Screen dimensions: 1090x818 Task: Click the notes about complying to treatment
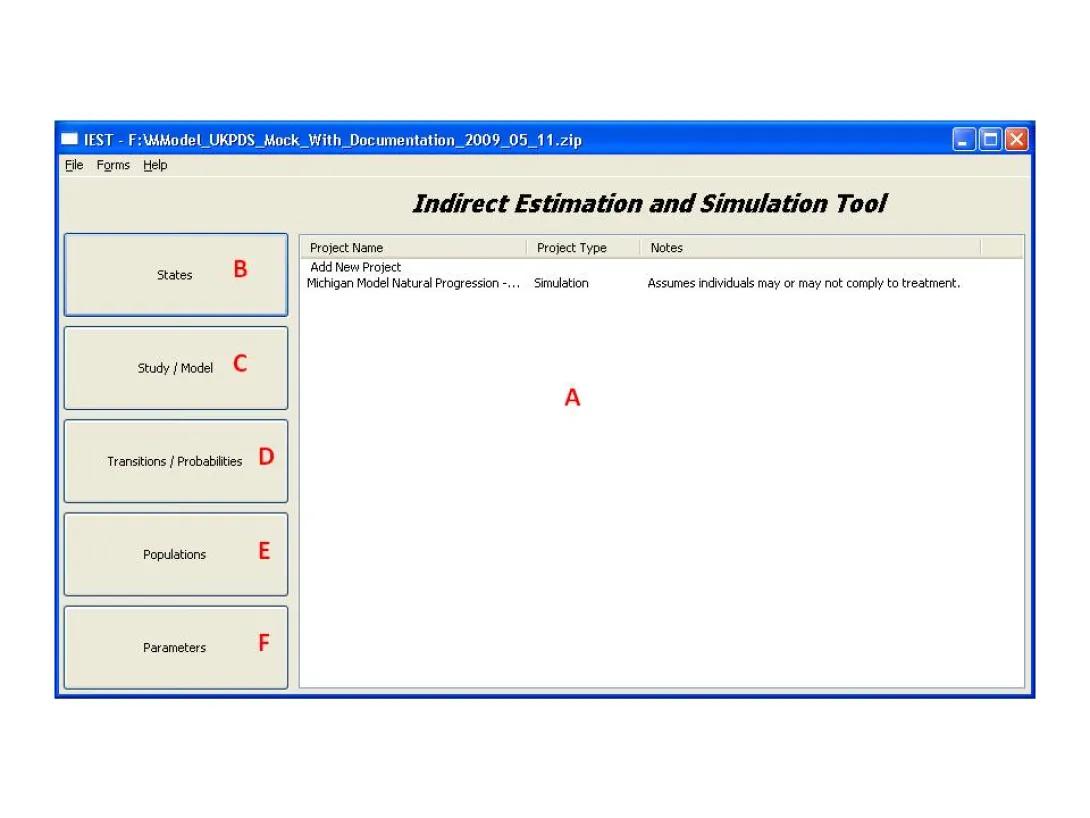(804, 283)
